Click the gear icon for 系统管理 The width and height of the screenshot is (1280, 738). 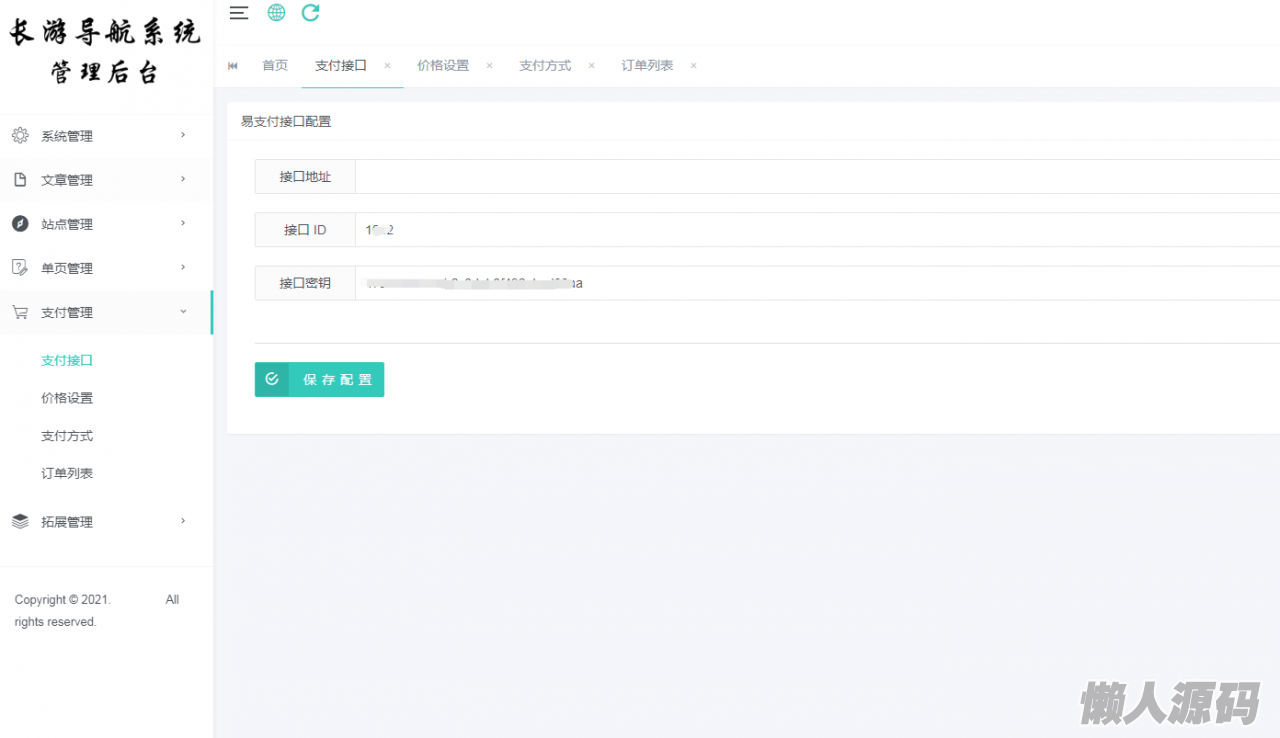20,135
